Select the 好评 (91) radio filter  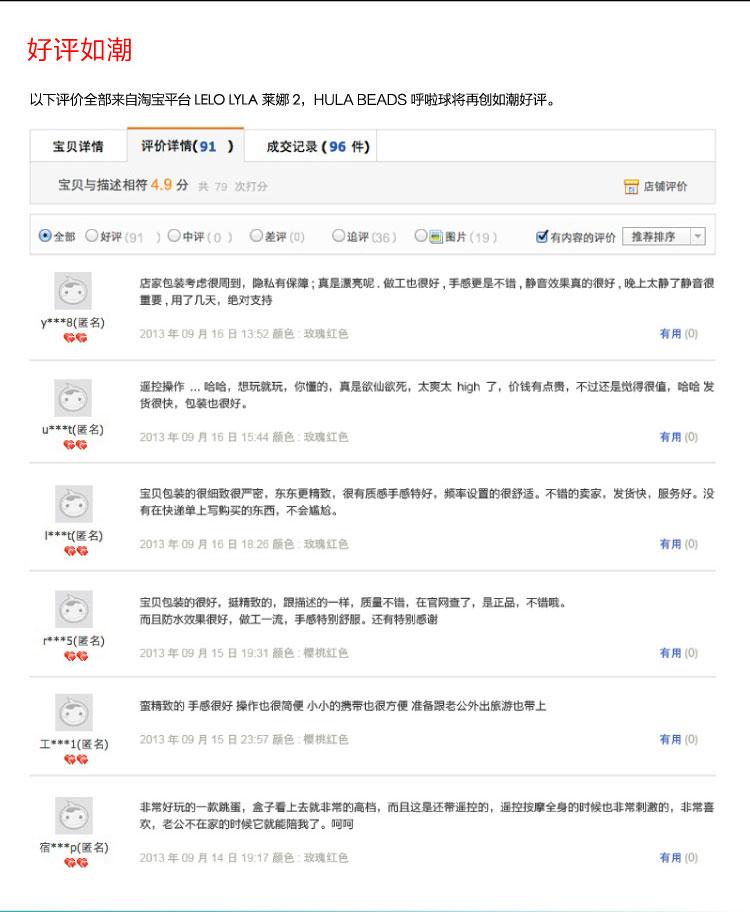pos(92,237)
